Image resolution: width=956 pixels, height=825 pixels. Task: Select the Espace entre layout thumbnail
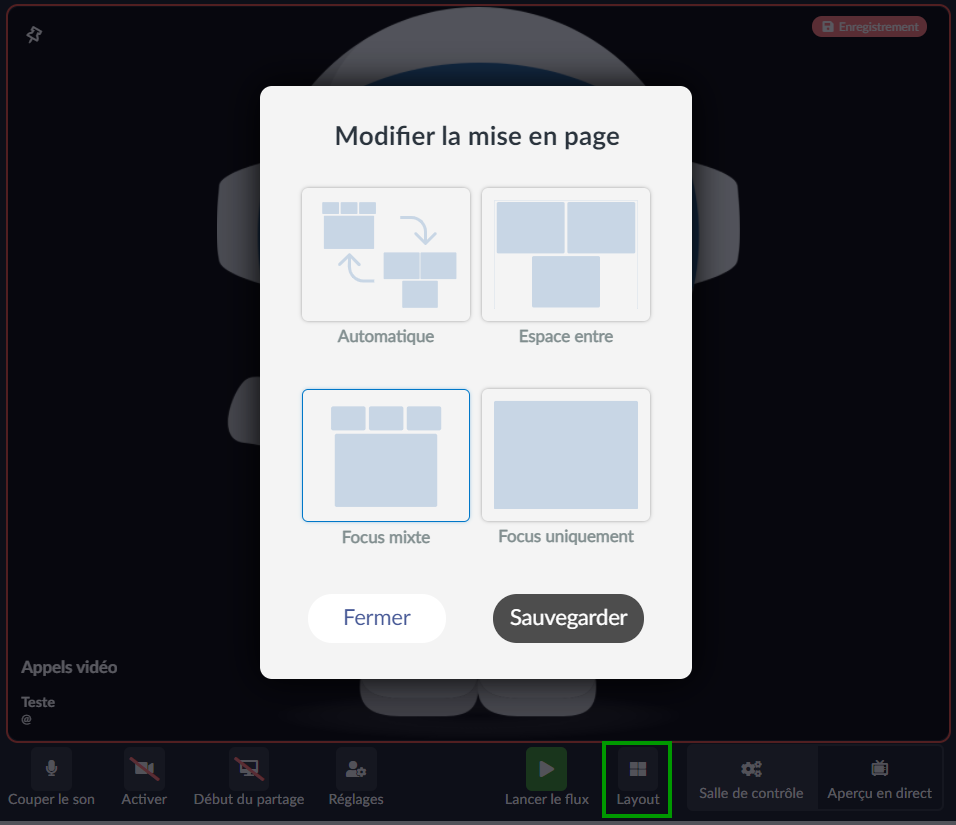pyautogui.click(x=566, y=254)
